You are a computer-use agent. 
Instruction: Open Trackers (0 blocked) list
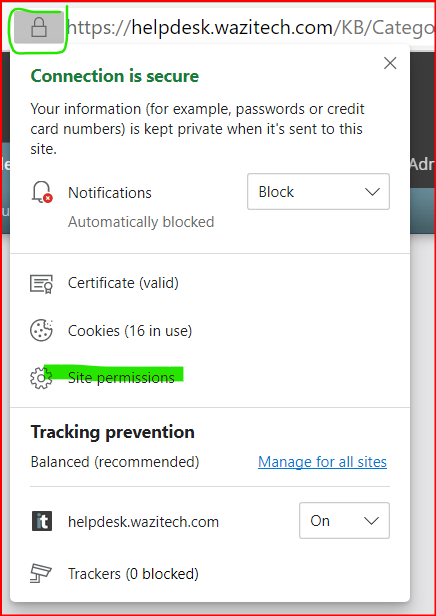(x=133, y=574)
